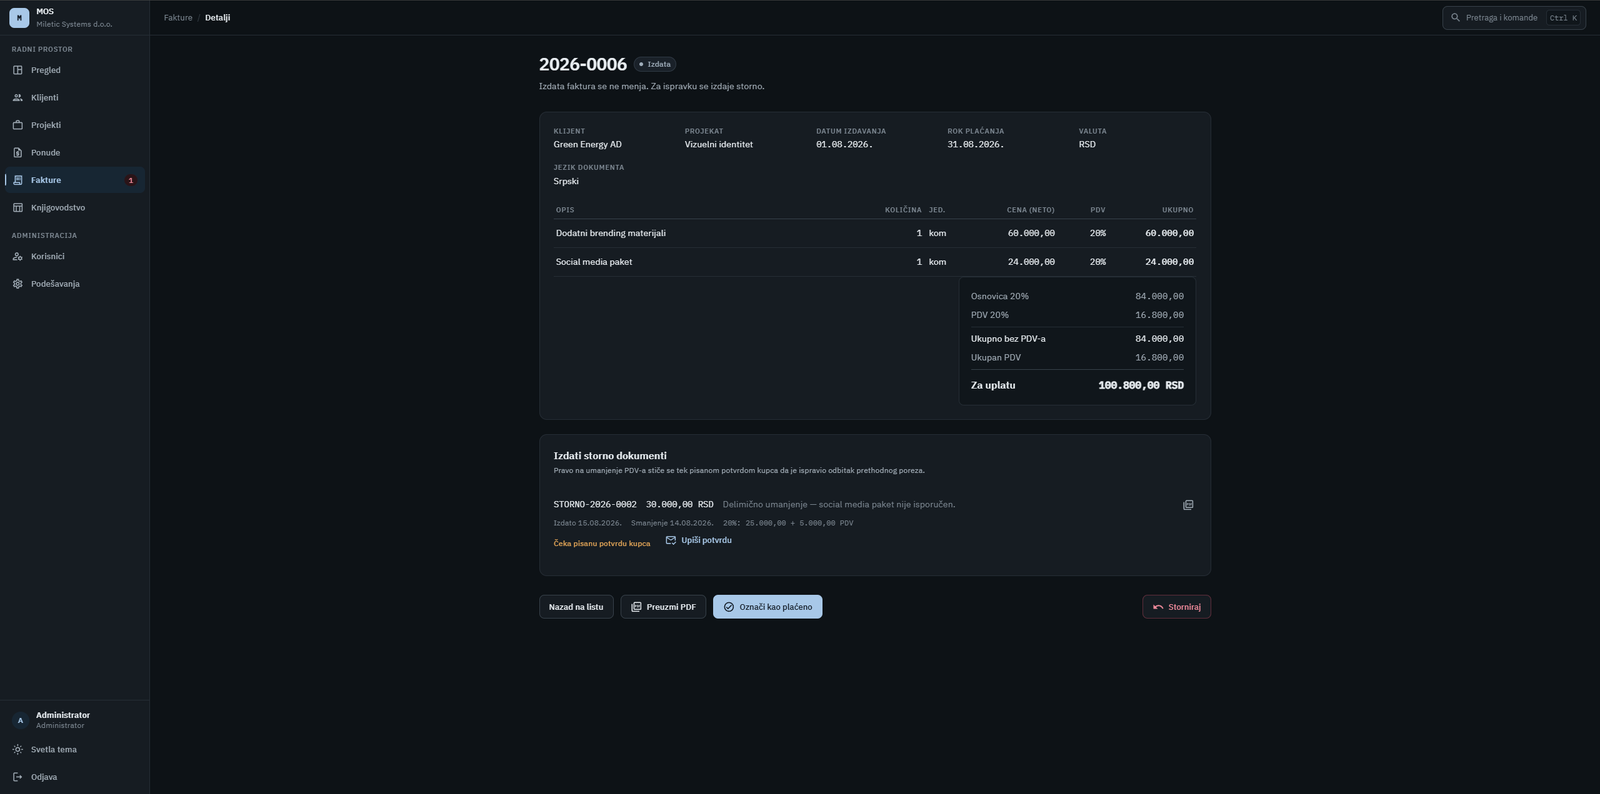The height and width of the screenshot is (794, 1600).
Task: Go to Klijenti section
Action: (x=75, y=98)
